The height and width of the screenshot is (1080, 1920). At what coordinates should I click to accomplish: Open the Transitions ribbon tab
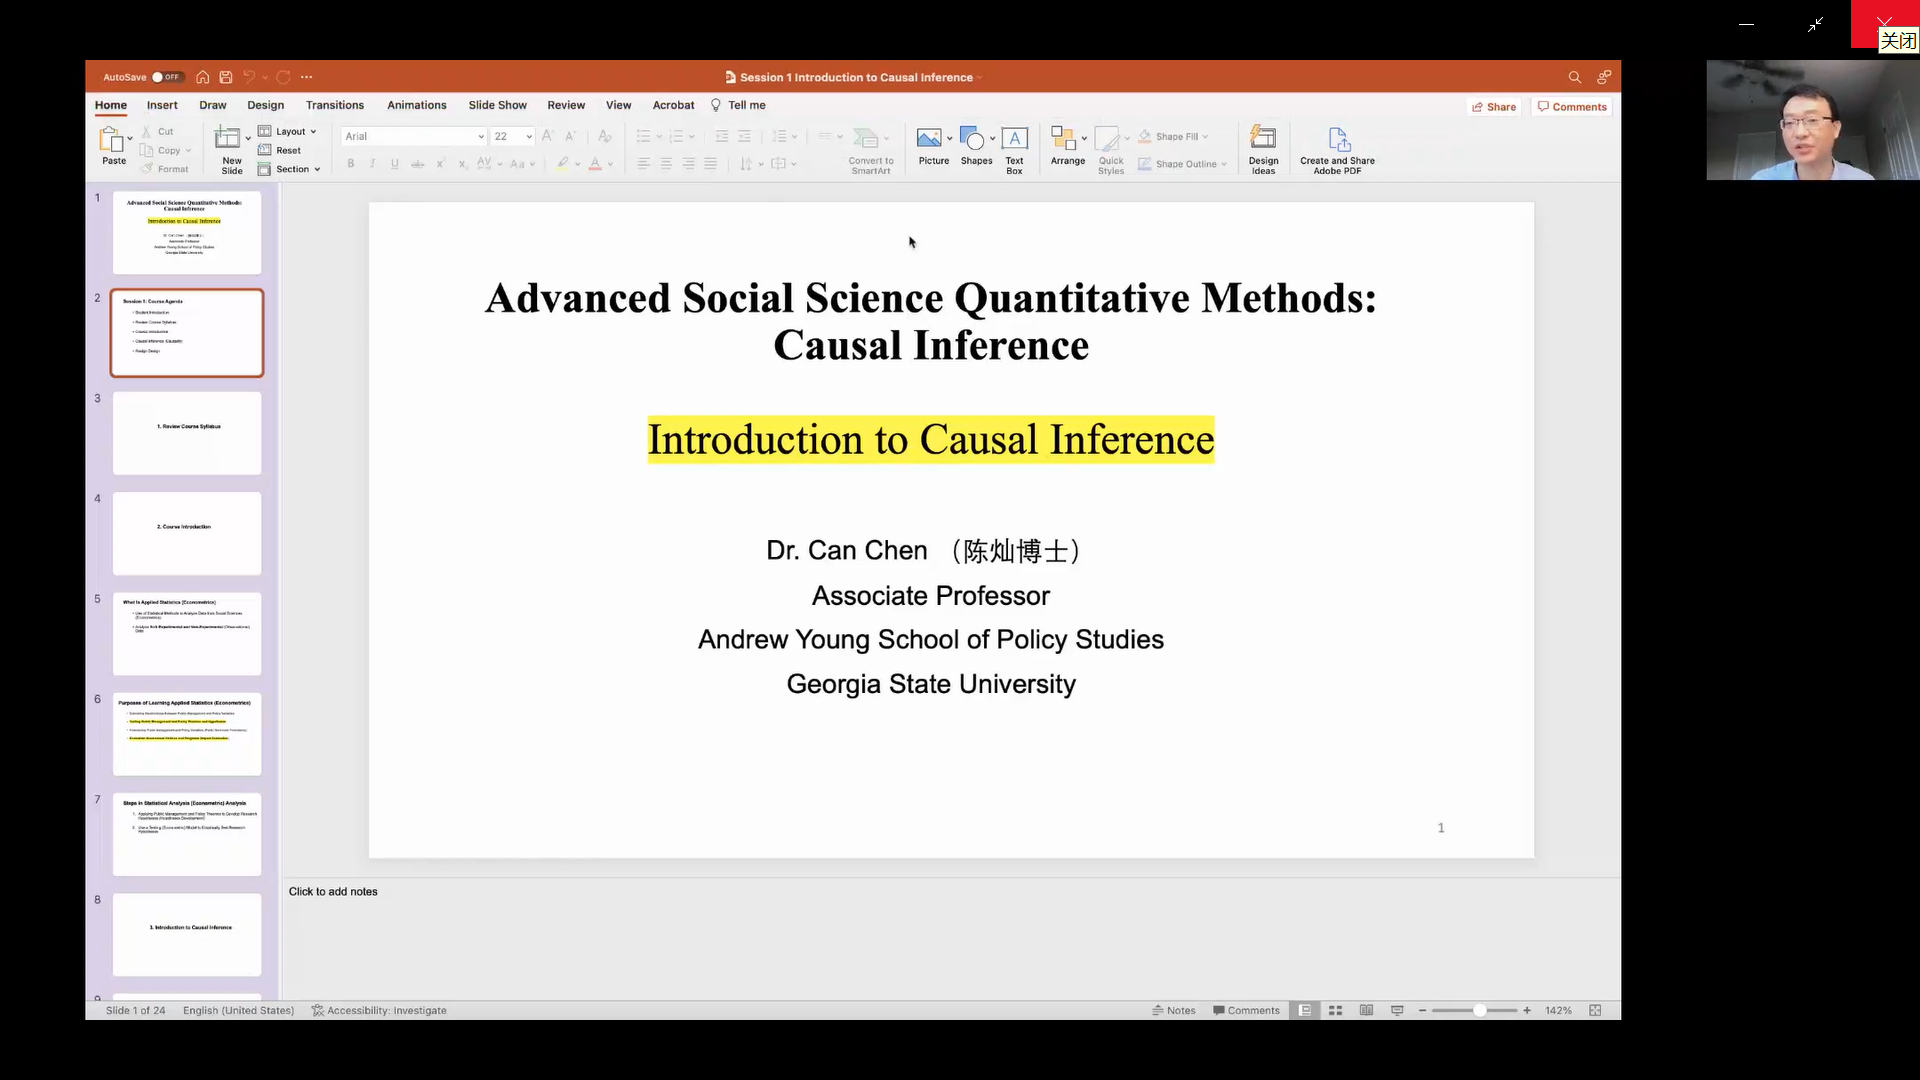point(335,105)
